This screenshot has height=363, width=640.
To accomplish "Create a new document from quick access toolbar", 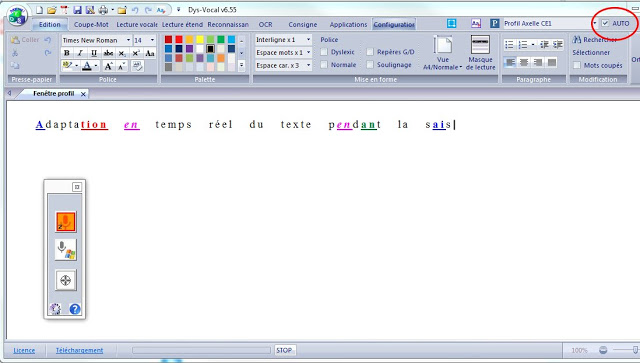I will [x=39, y=10].
